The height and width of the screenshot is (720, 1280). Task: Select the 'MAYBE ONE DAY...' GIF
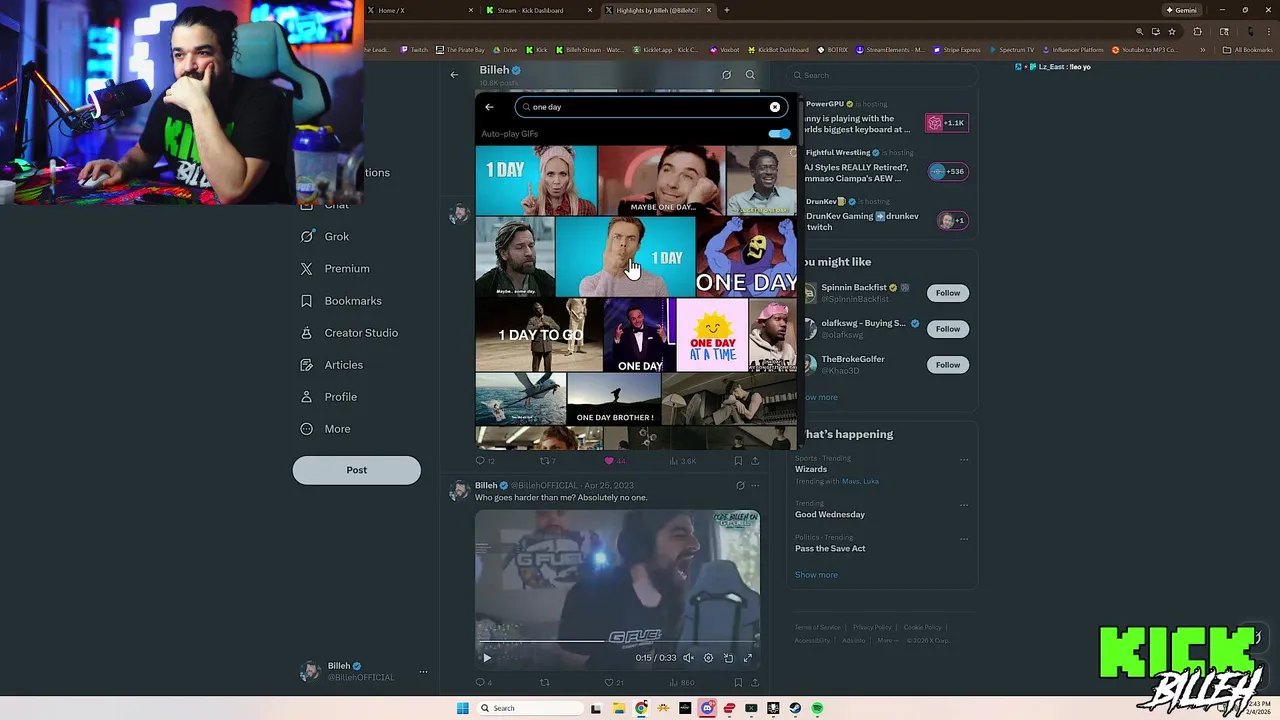point(662,181)
